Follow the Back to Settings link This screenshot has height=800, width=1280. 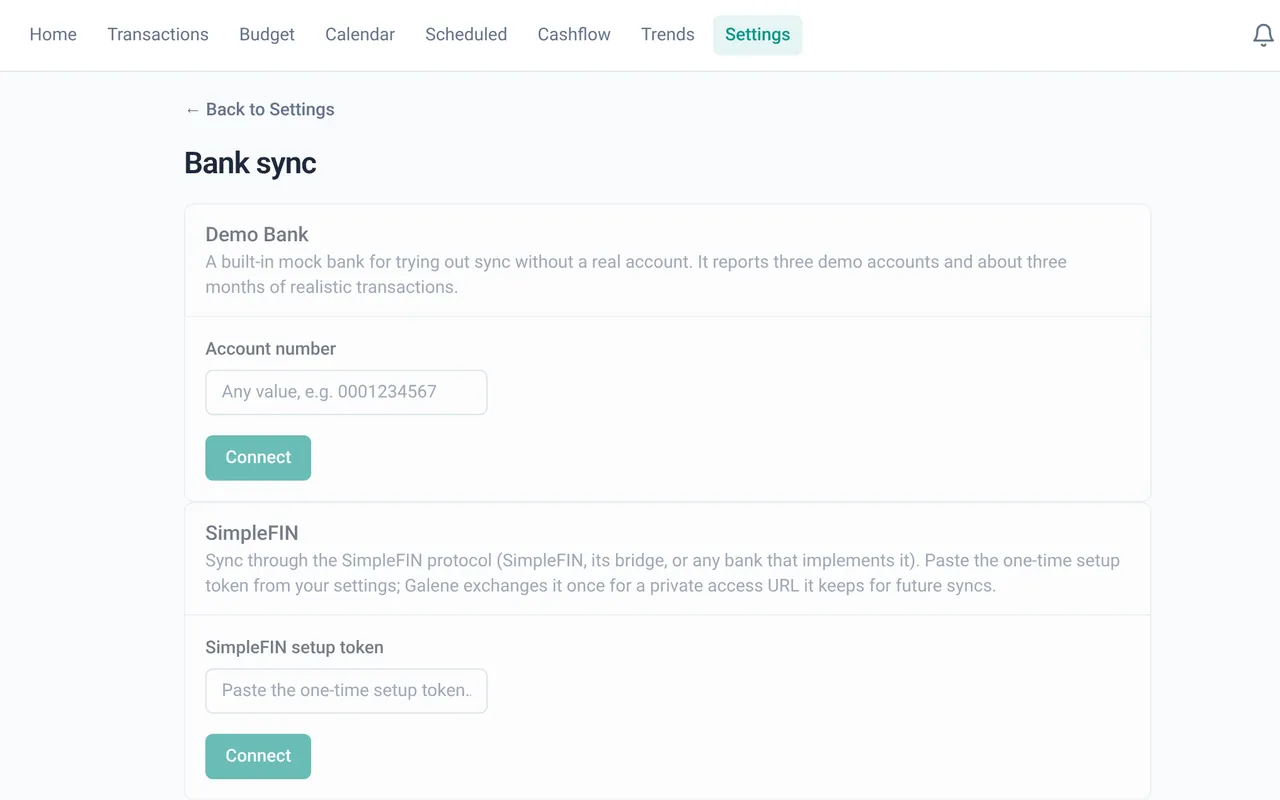point(260,110)
